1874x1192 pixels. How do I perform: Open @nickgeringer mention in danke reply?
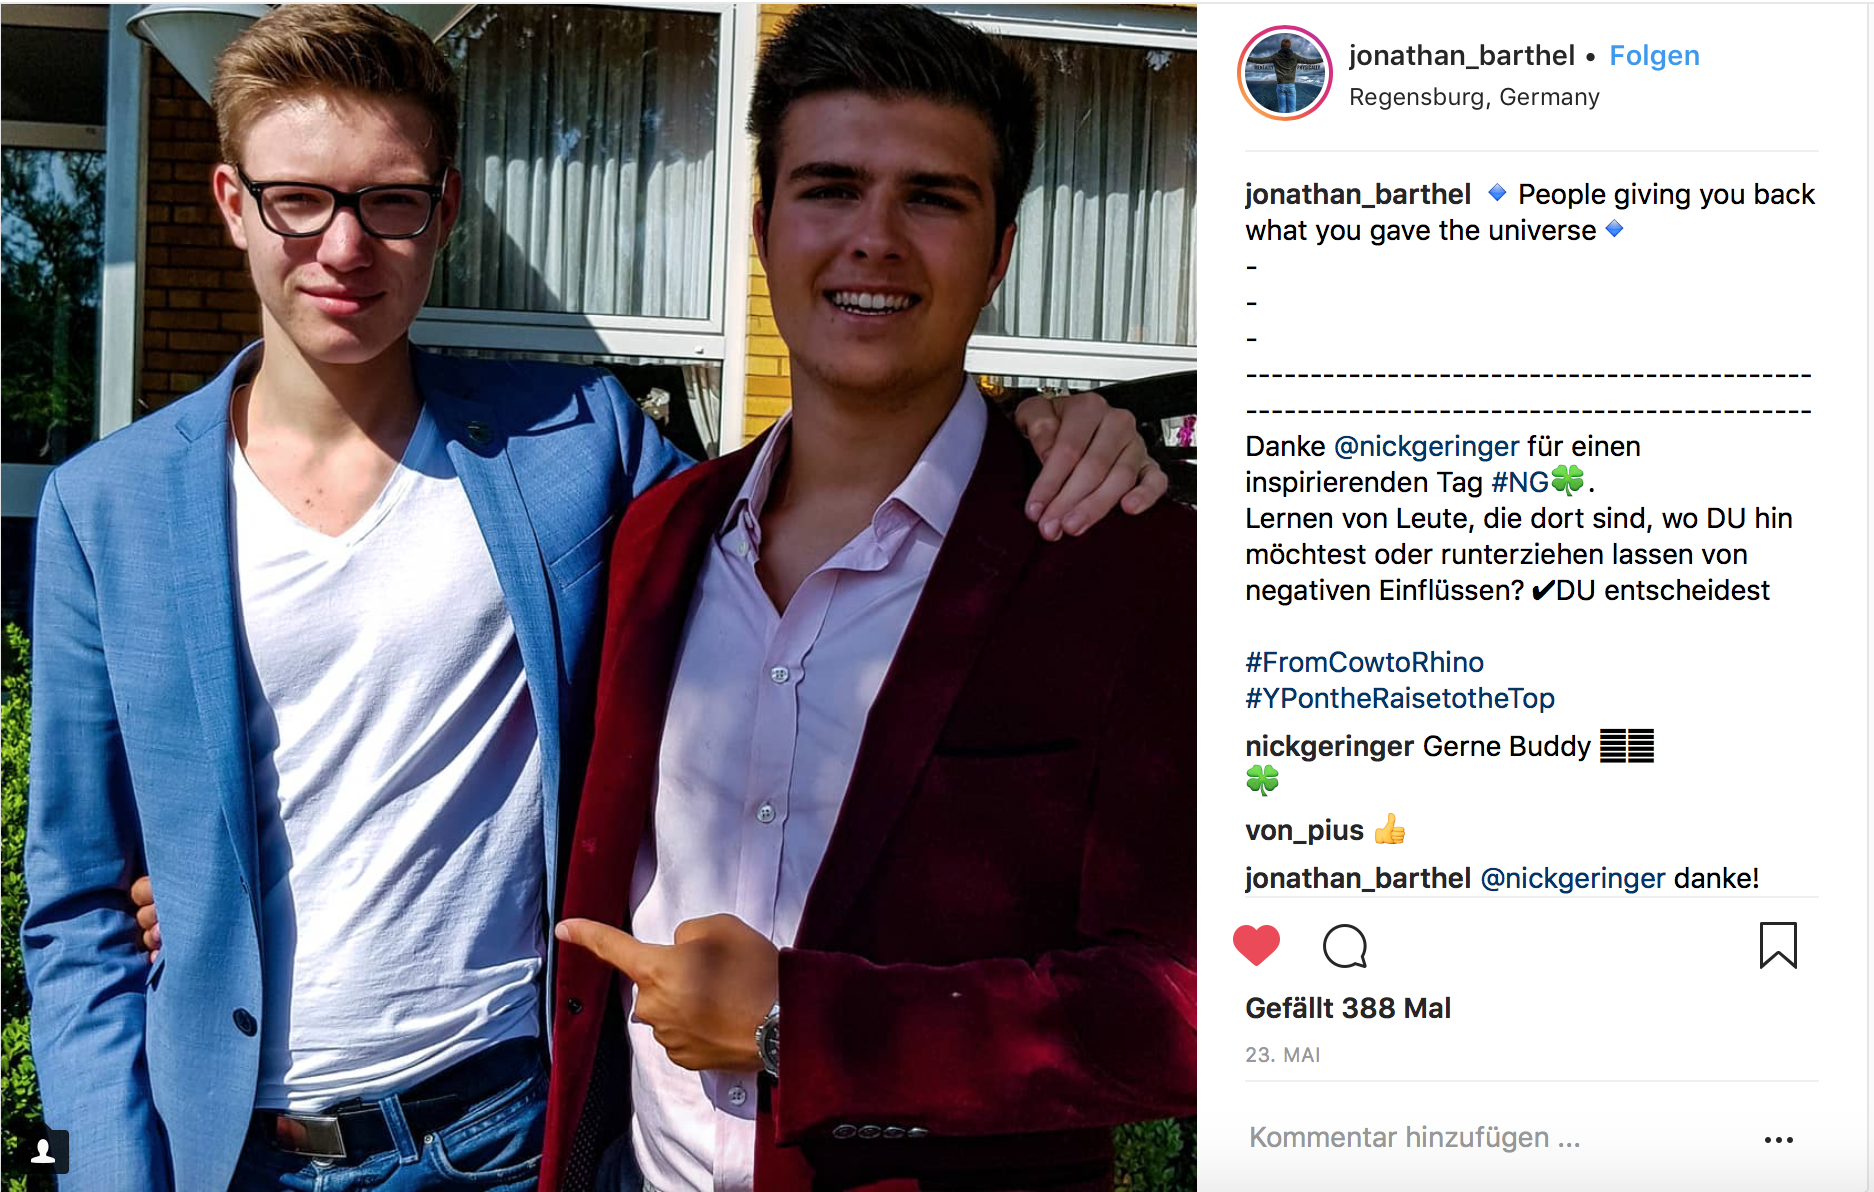pyautogui.click(x=1572, y=878)
